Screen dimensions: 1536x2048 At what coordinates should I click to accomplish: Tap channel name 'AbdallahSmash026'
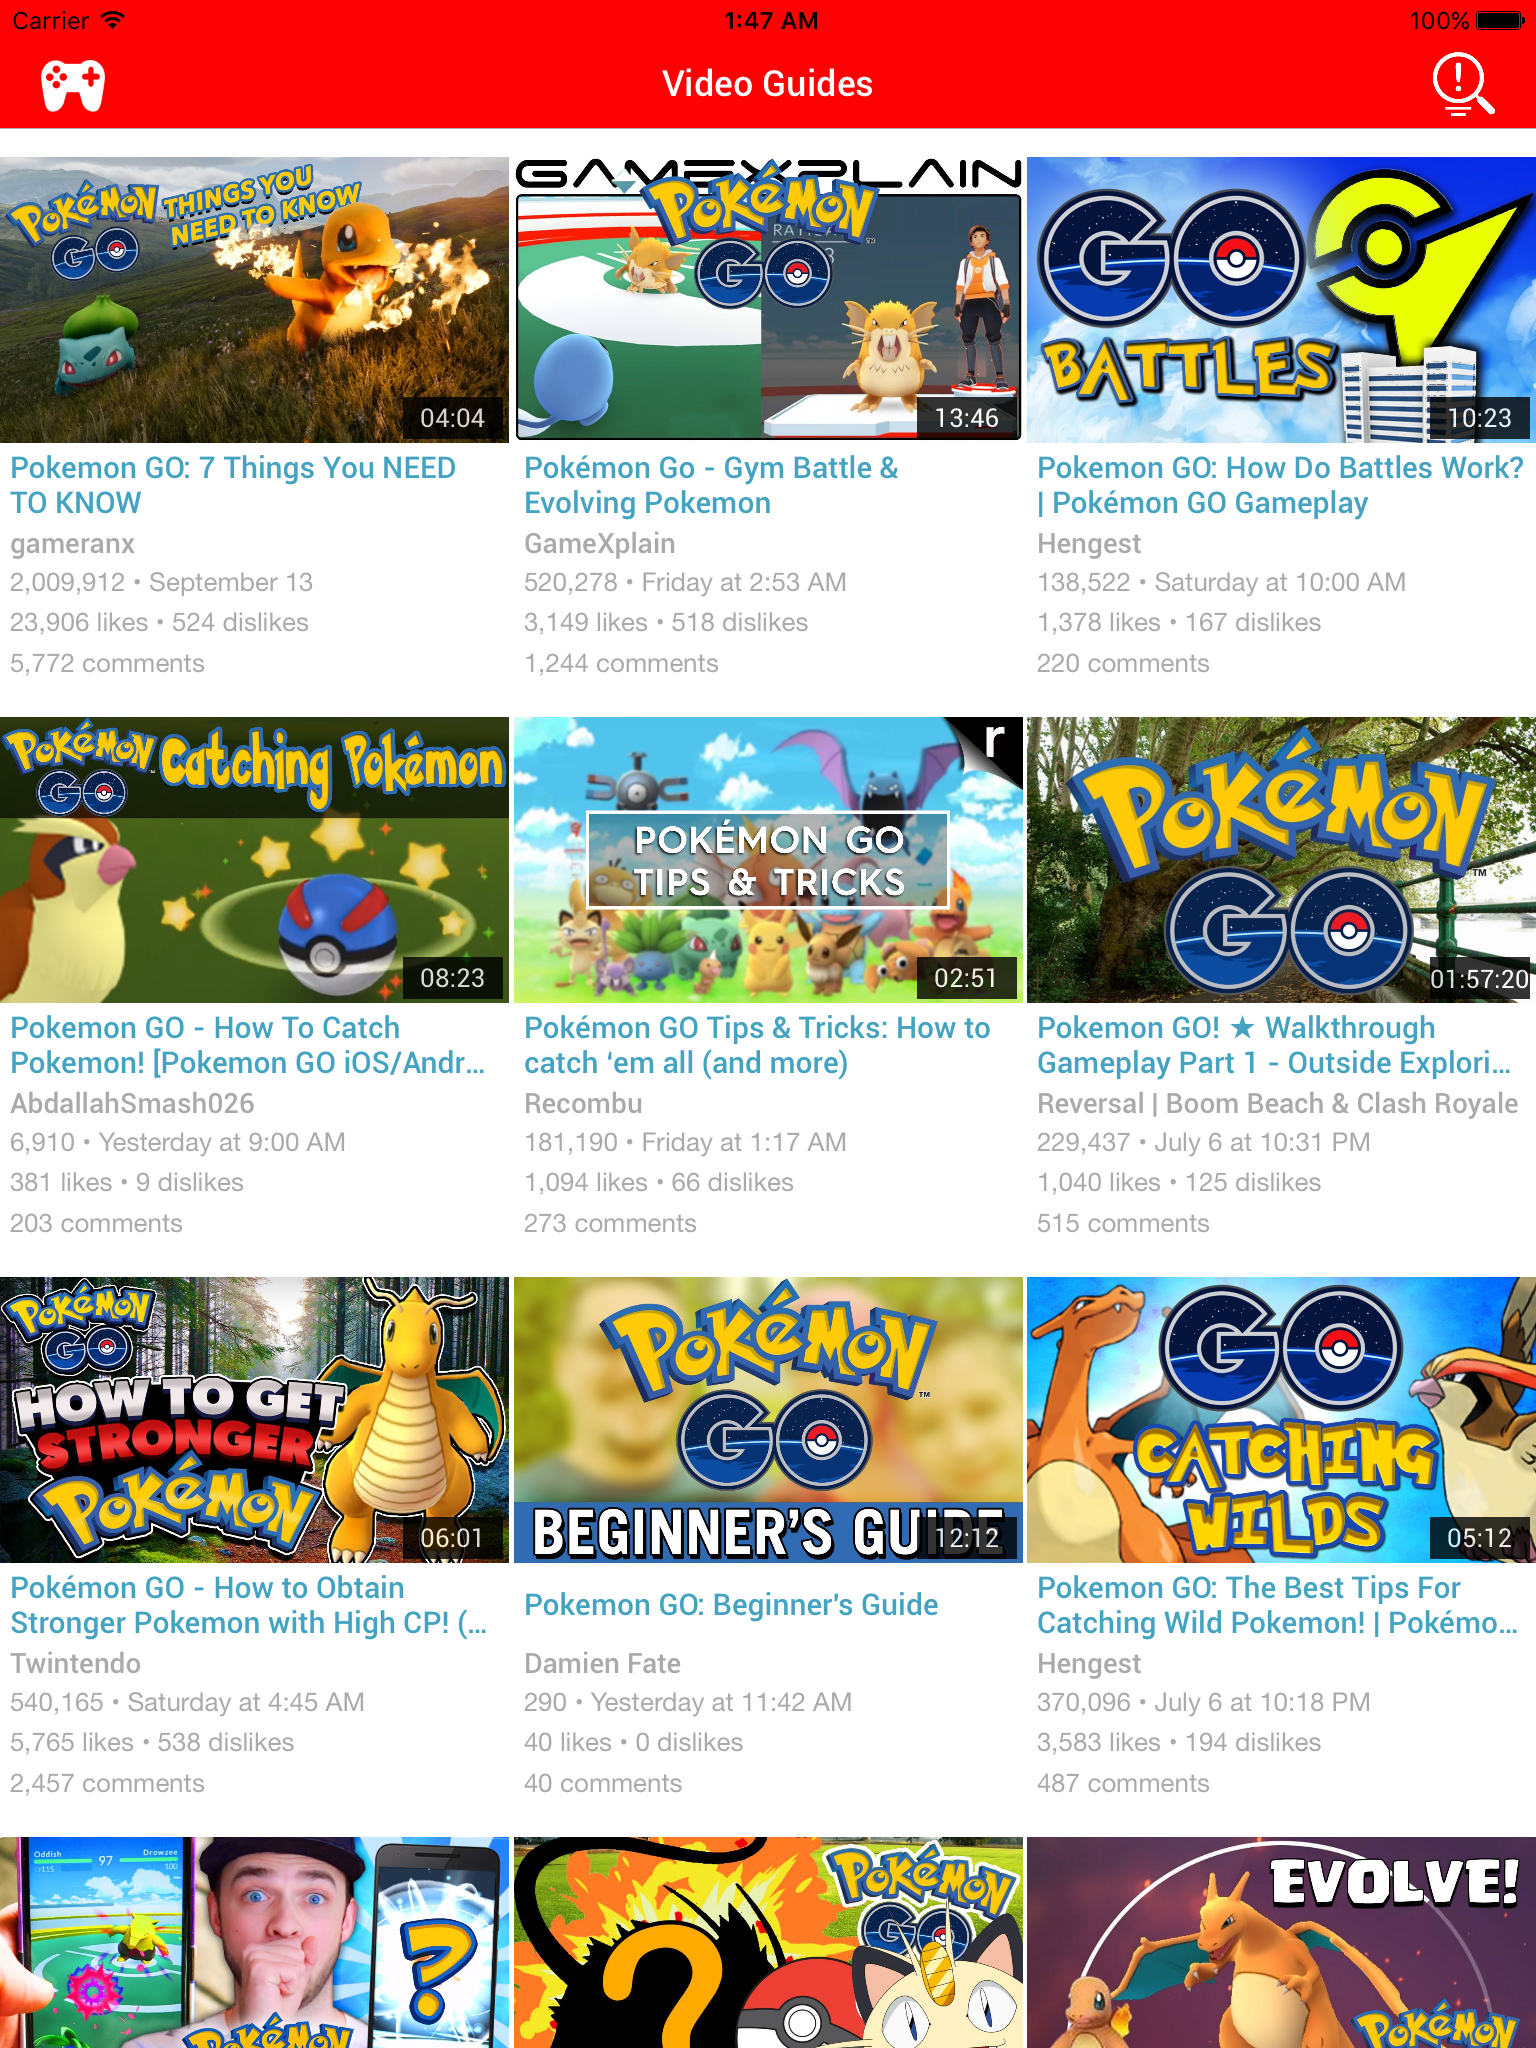tap(132, 1104)
